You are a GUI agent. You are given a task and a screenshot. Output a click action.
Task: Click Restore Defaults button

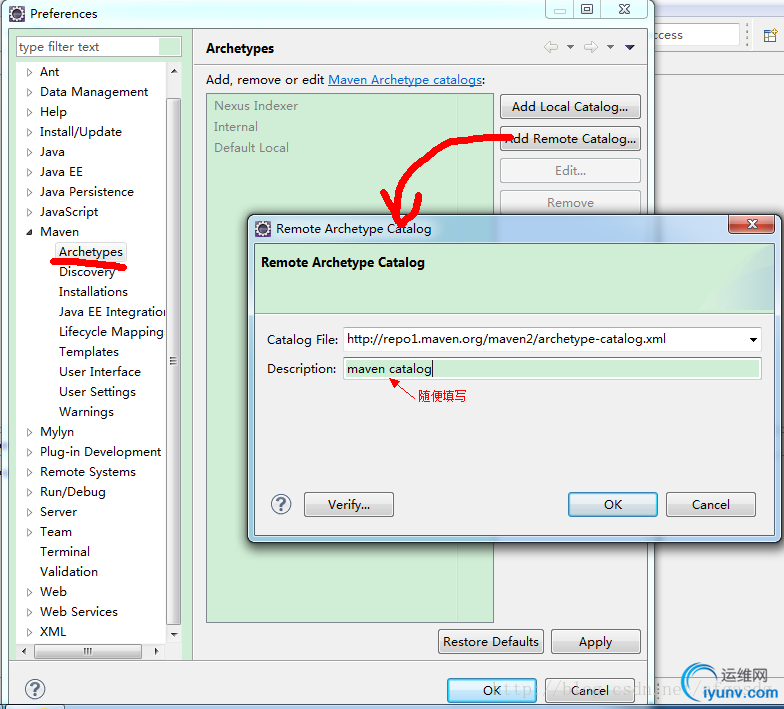tap(490, 642)
